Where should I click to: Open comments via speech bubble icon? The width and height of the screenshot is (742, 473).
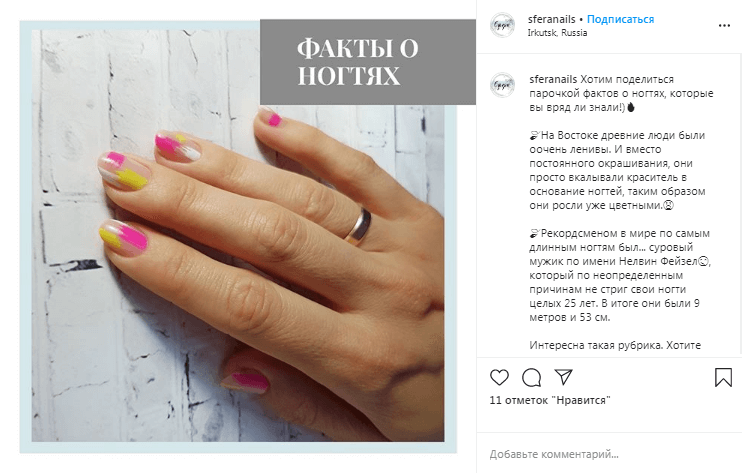point(531,377)
